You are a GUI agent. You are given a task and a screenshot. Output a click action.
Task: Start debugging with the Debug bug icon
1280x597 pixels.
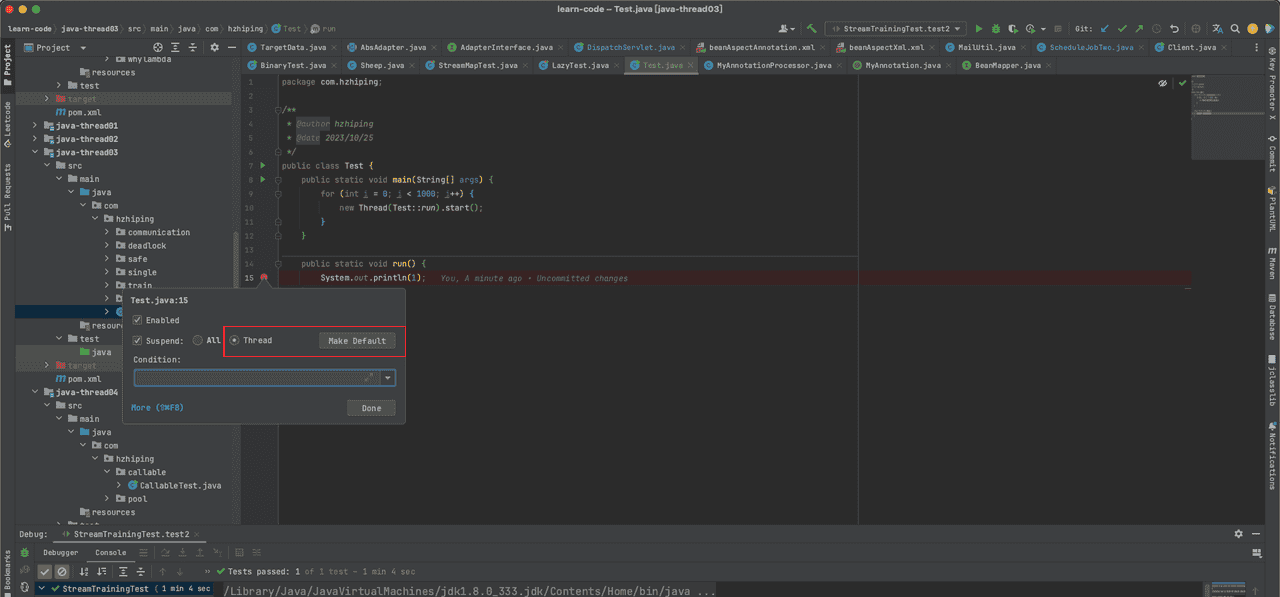point(995,29)
